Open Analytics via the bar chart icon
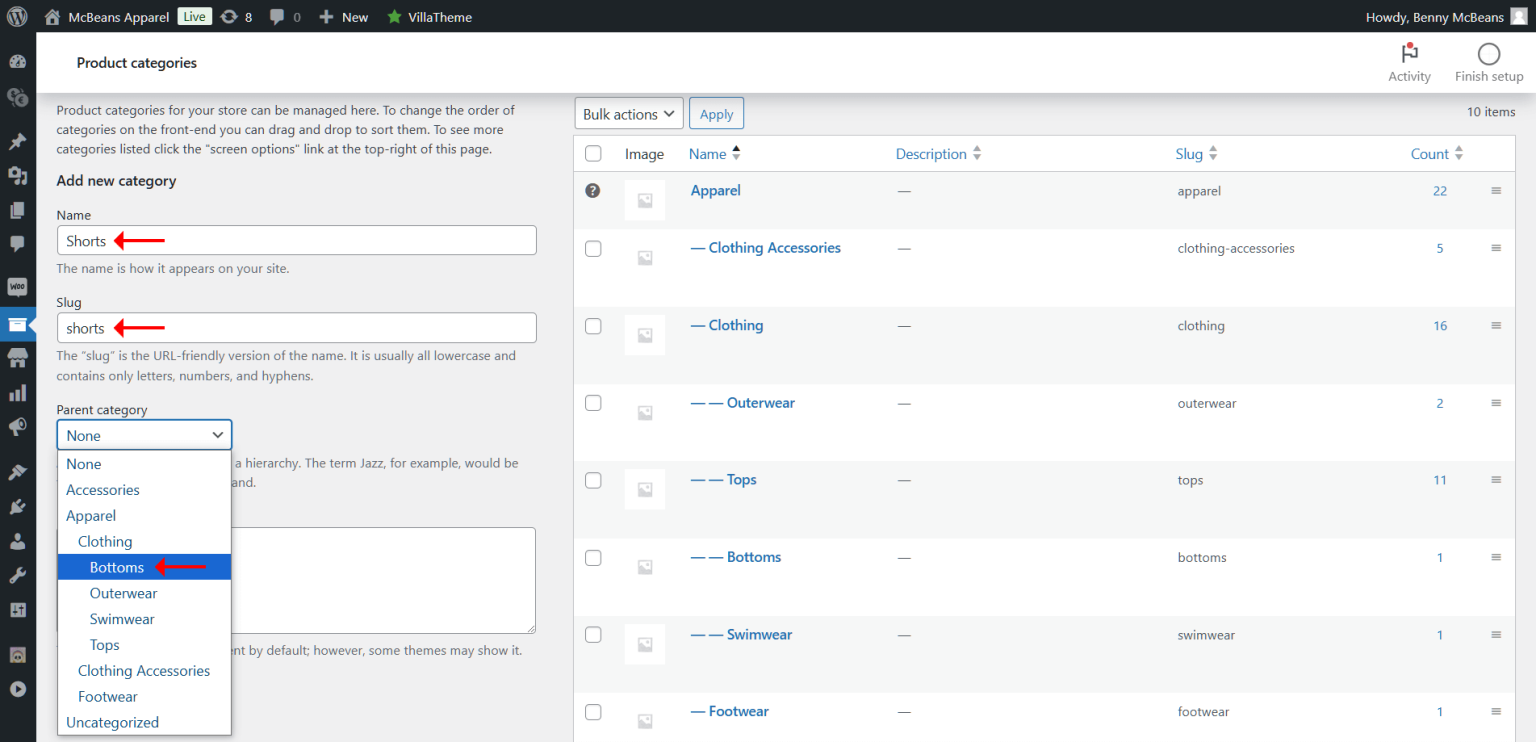This screenshot has height=742, width=1536. coord(17,393)
